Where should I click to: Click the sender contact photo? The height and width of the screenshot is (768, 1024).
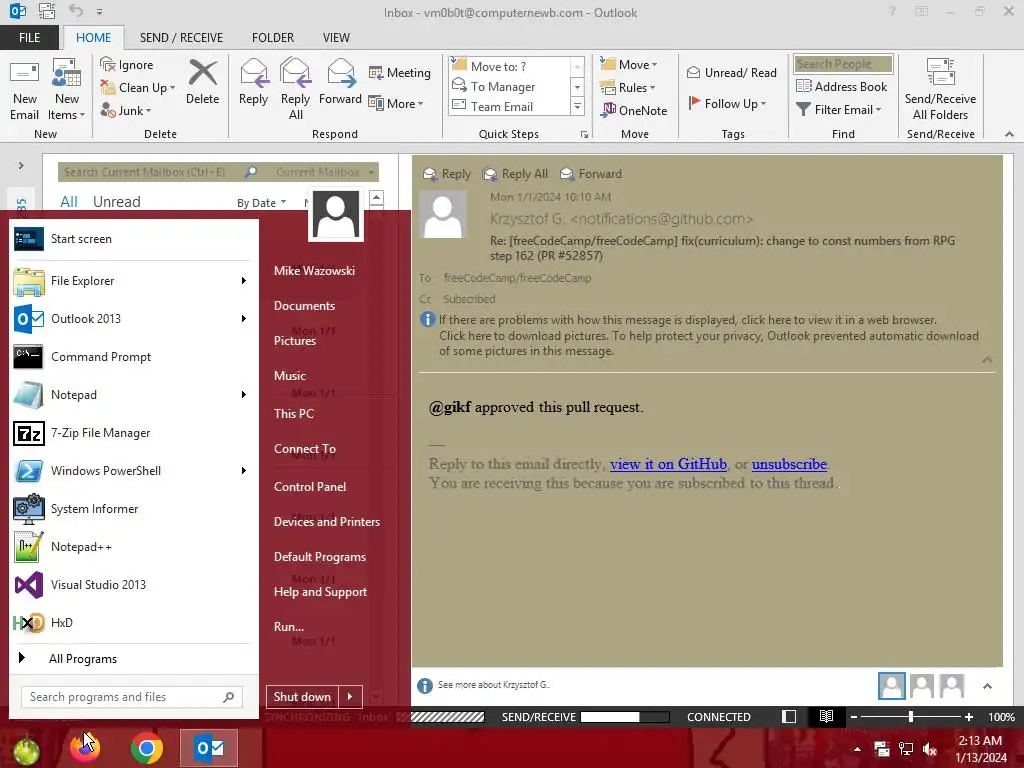[x=443, y=214]
